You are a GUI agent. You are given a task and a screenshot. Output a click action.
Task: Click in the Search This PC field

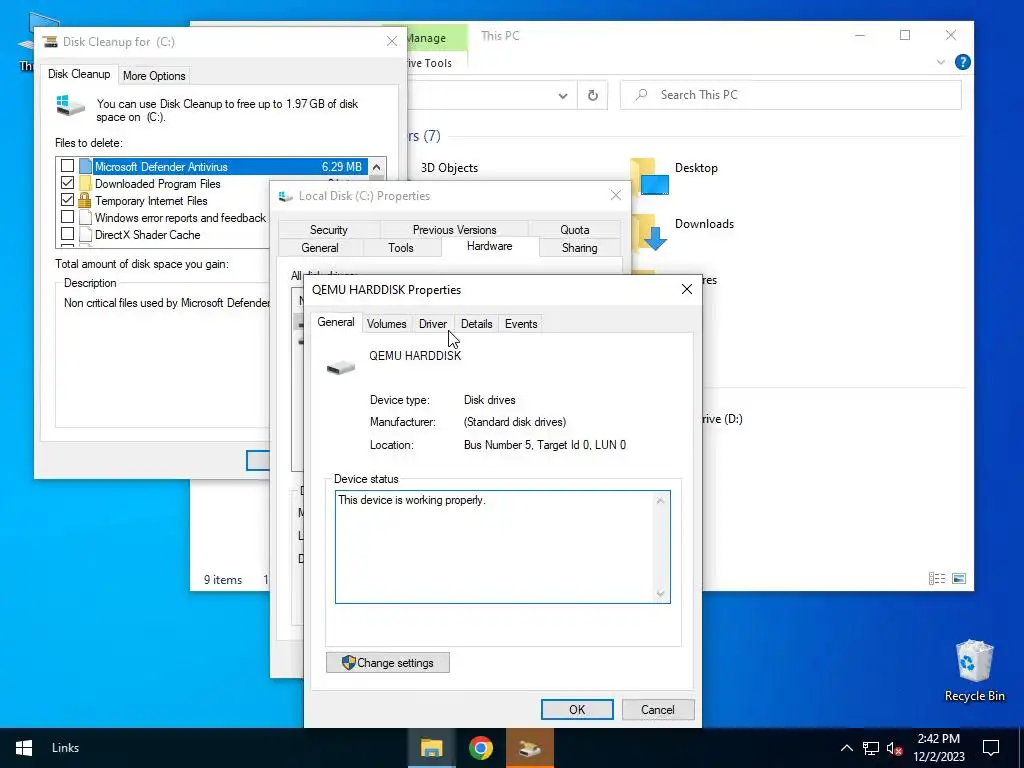(790, 95)
